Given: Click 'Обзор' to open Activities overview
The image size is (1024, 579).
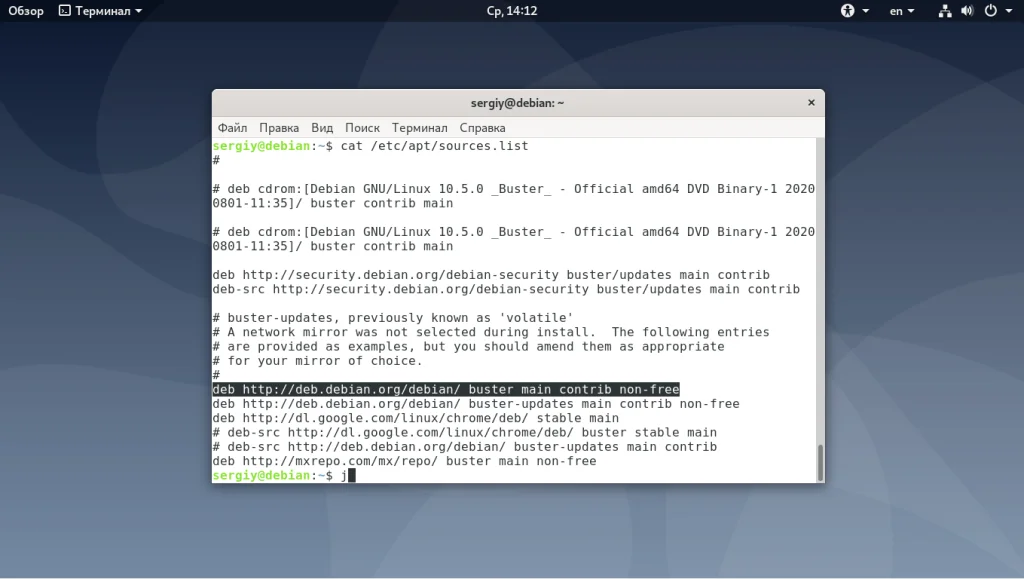Looking at the screenshot, I should [x=25, y=11].
